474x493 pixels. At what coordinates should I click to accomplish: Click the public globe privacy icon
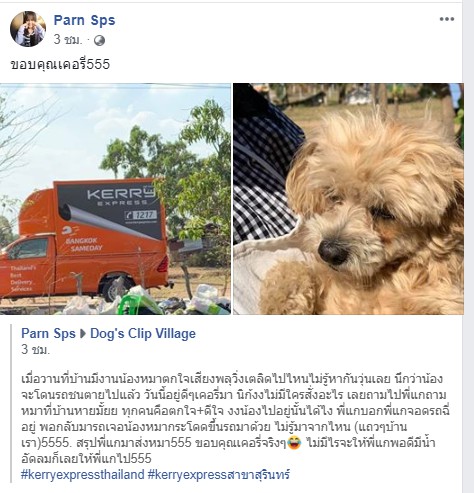[x=99, y=41]
